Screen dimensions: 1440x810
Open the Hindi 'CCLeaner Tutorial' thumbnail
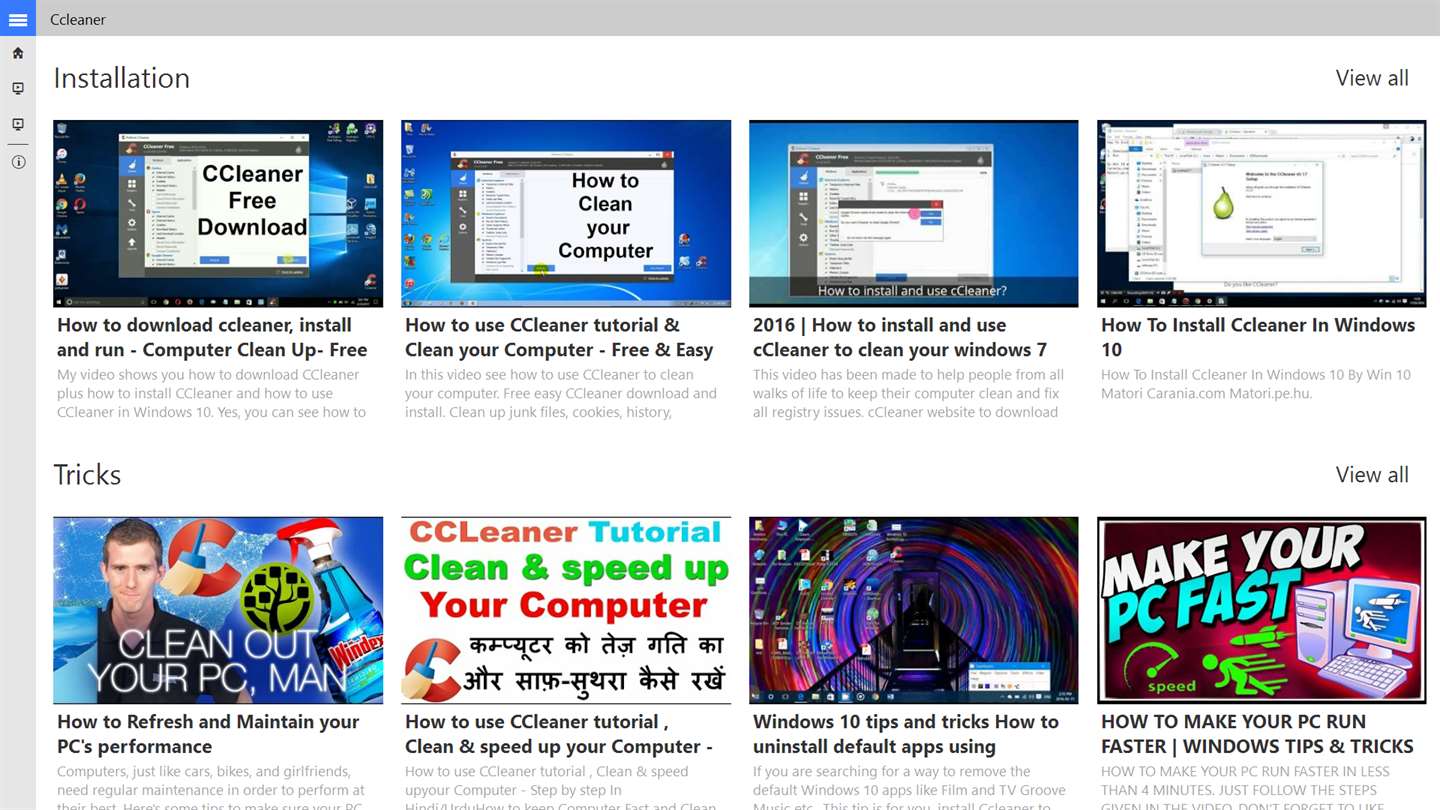[x=566, y=610]
